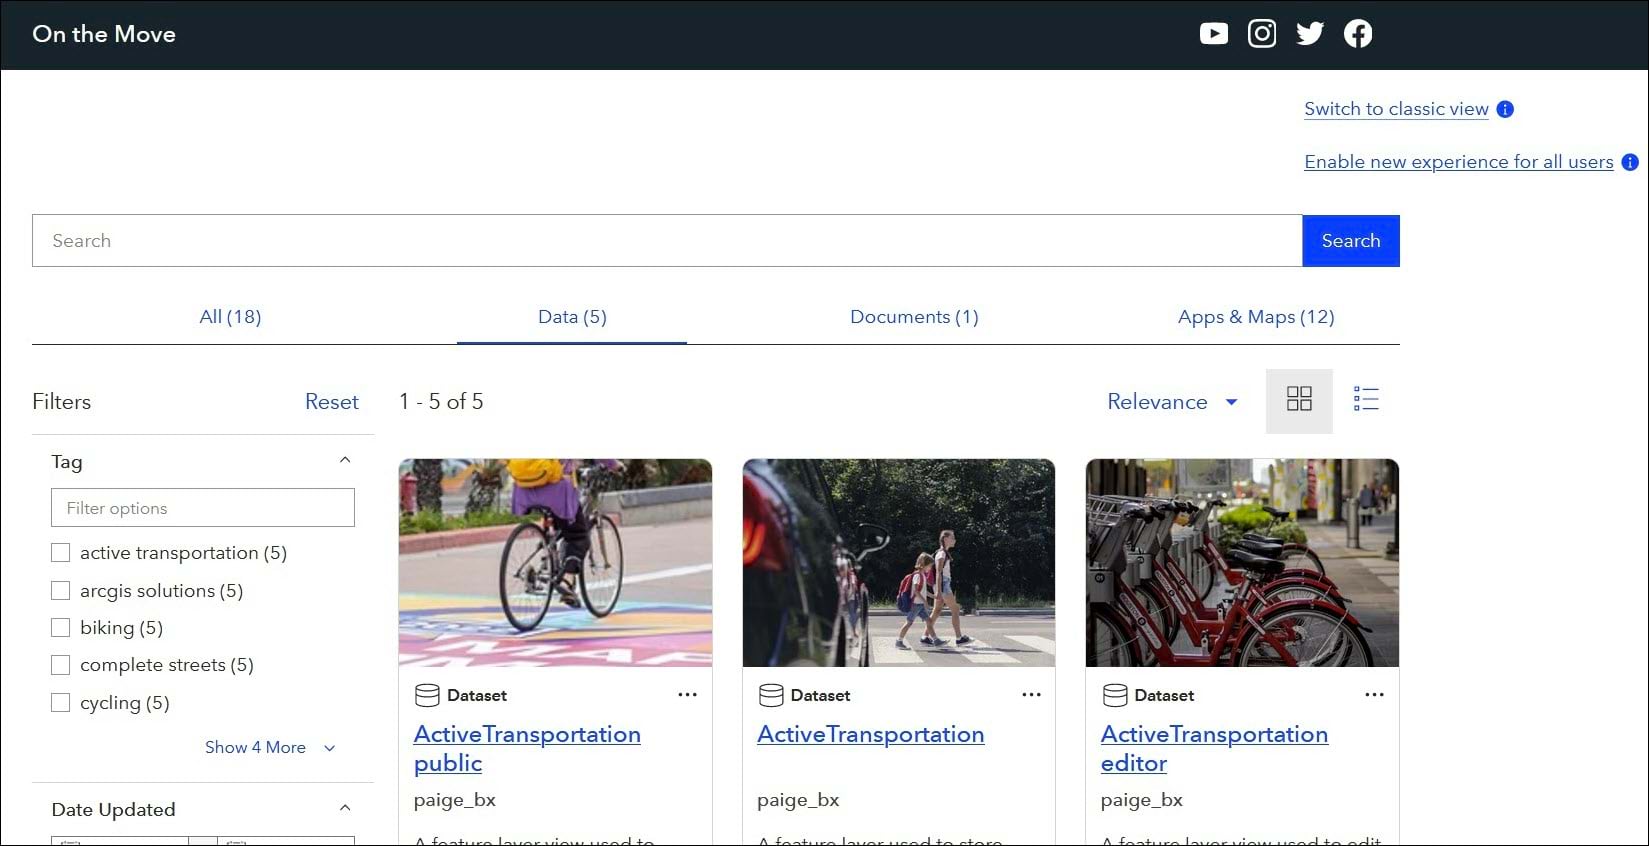1649x846 pixels.
Task: Collapse the Date Updated filter section
Action: pyautogui.click(x=345, y=808)
